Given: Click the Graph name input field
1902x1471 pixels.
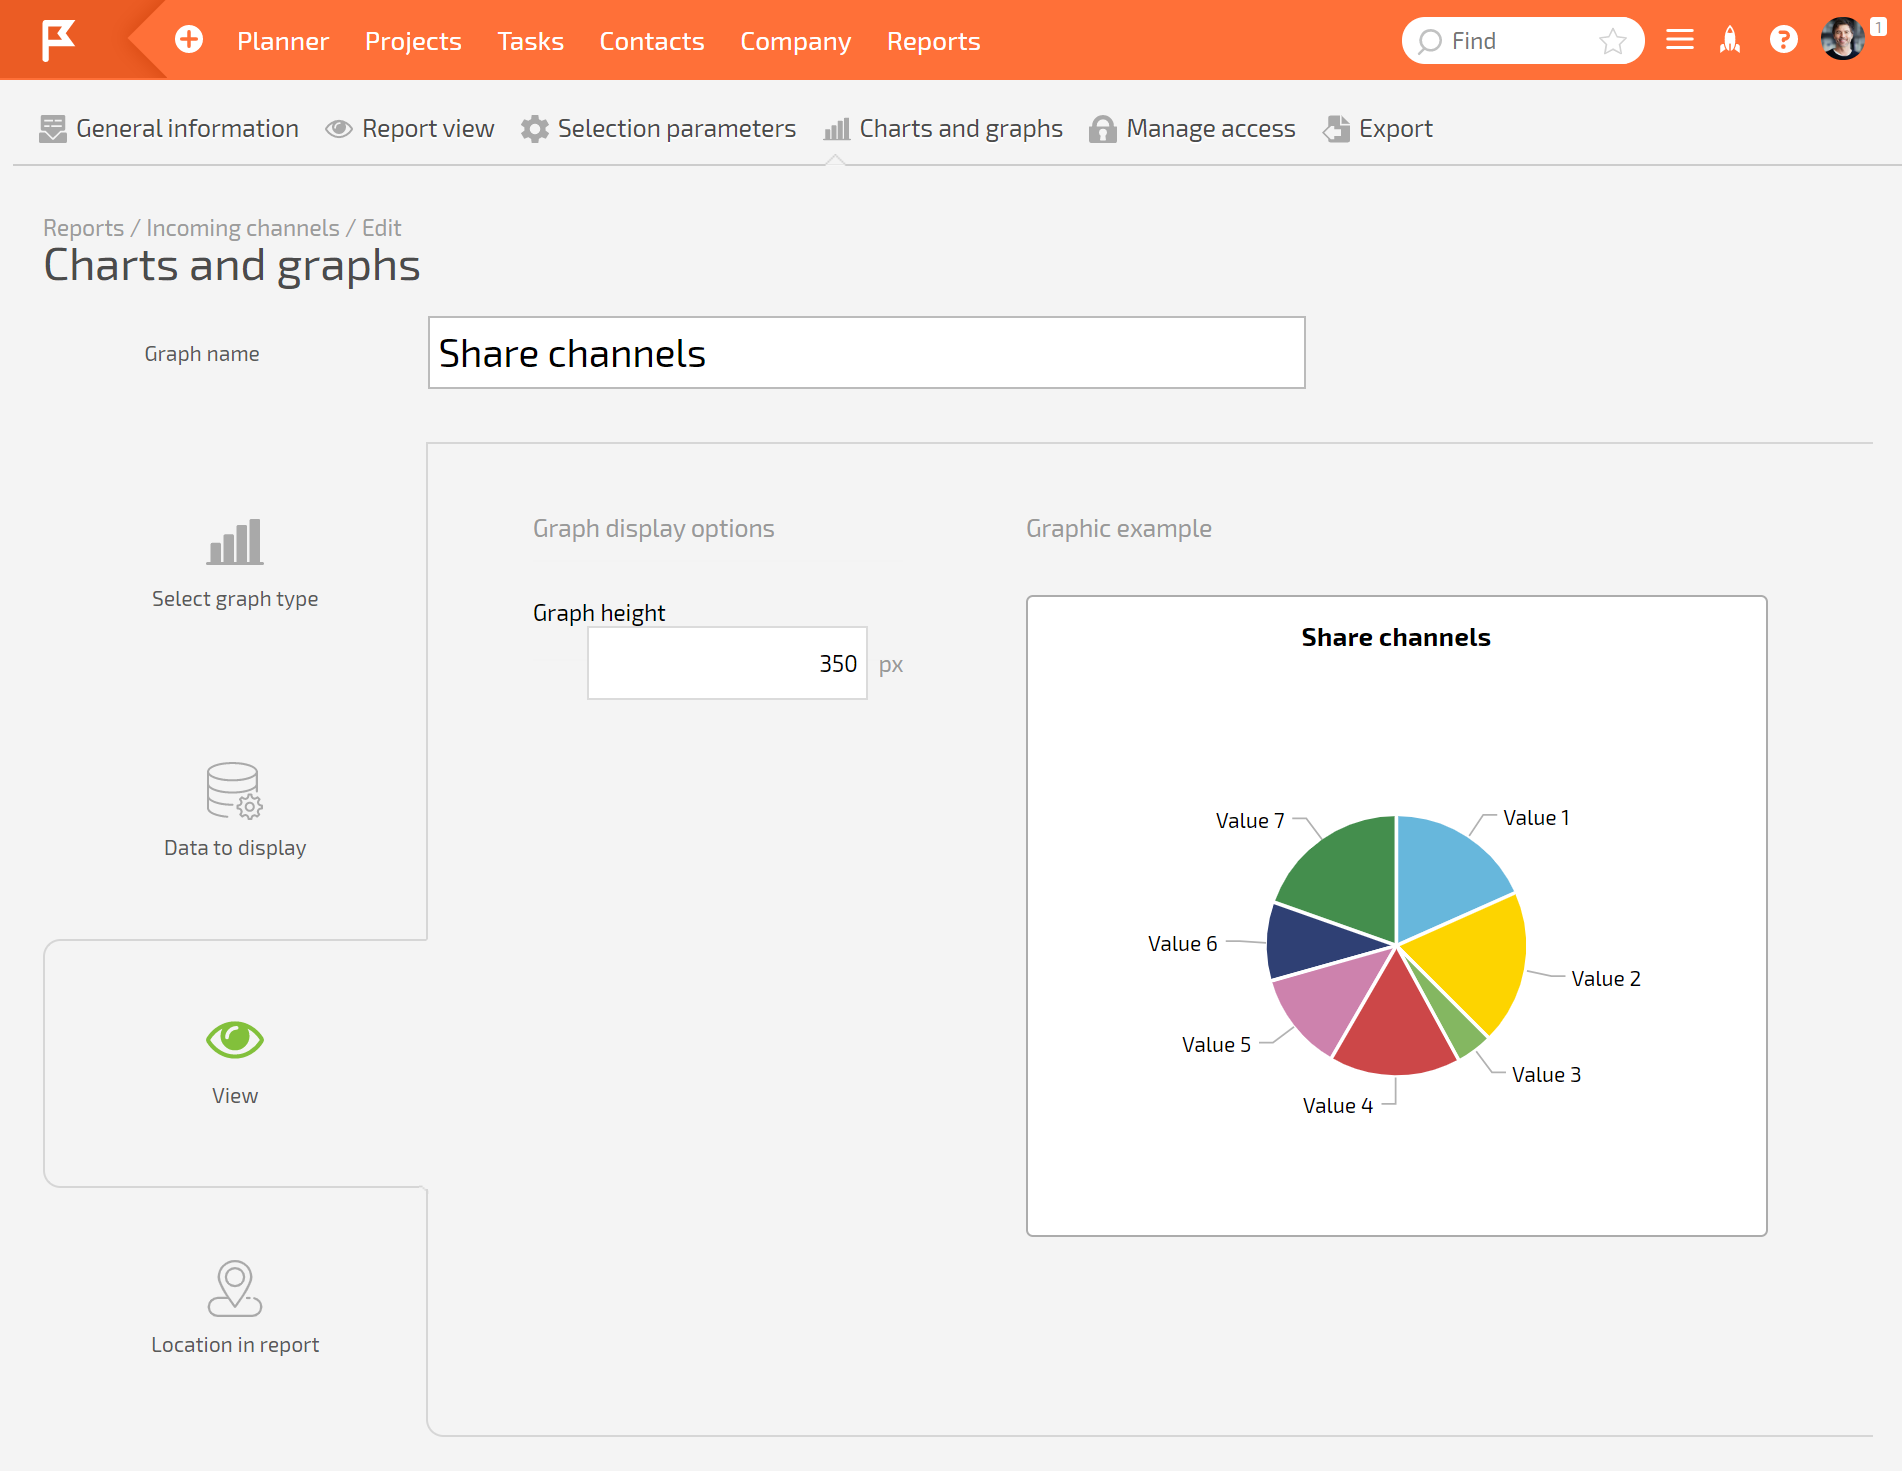Looking at the screenshot, I should tap(867, 353).
